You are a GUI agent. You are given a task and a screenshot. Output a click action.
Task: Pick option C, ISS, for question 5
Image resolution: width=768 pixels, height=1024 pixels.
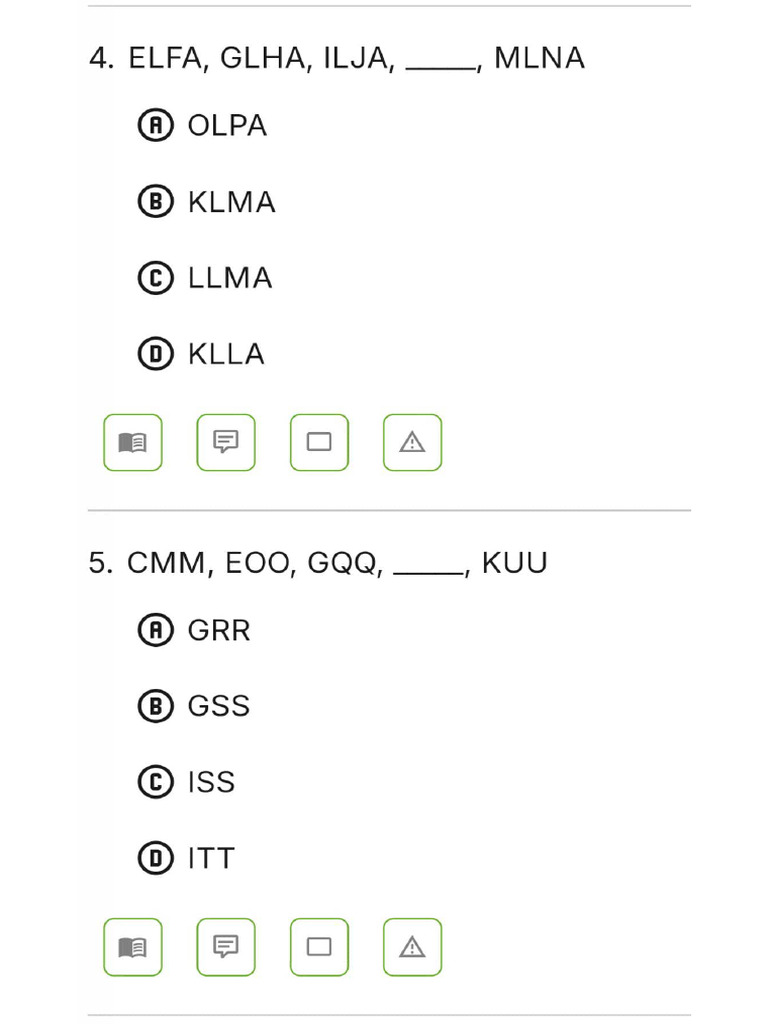point(155,782)
